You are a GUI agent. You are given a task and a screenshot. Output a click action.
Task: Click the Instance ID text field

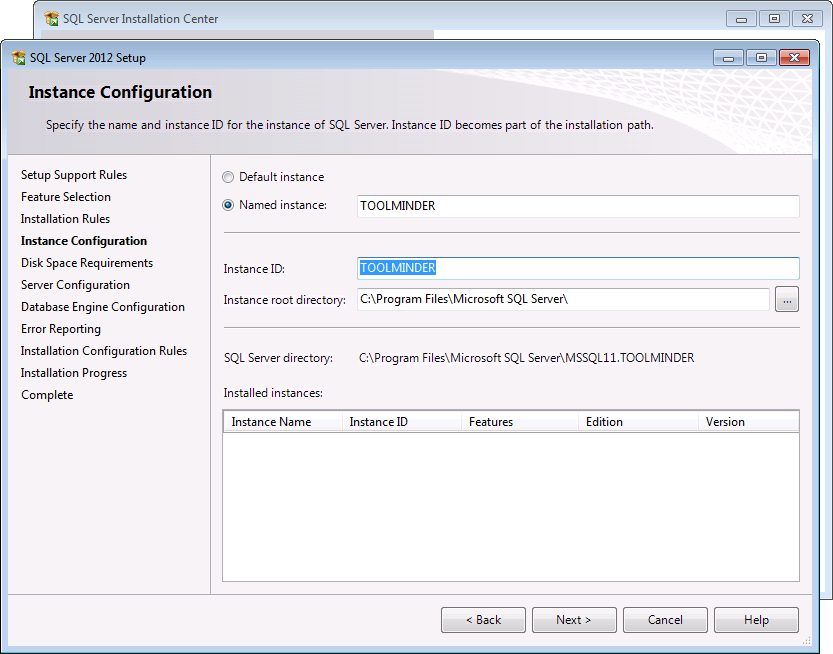(x=578, y=268)
